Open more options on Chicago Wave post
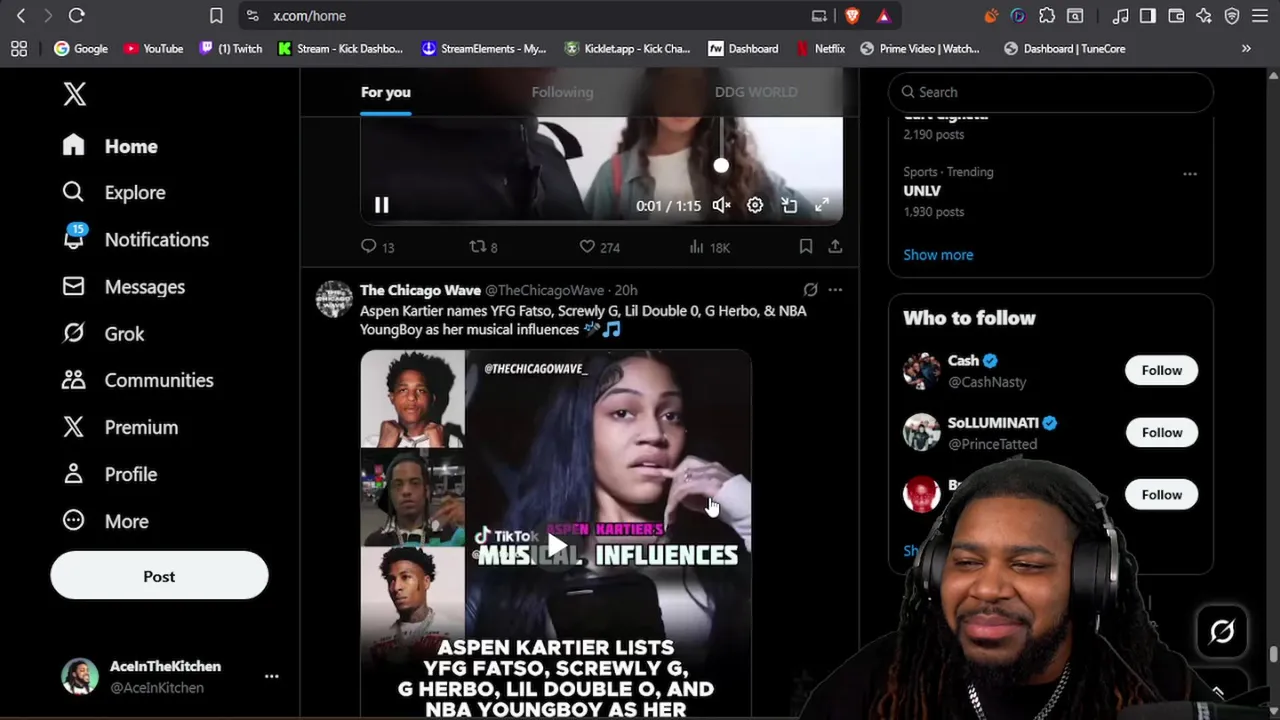Image resolution: width=1280 pixels, height=720 pixels. pos(835,290)
